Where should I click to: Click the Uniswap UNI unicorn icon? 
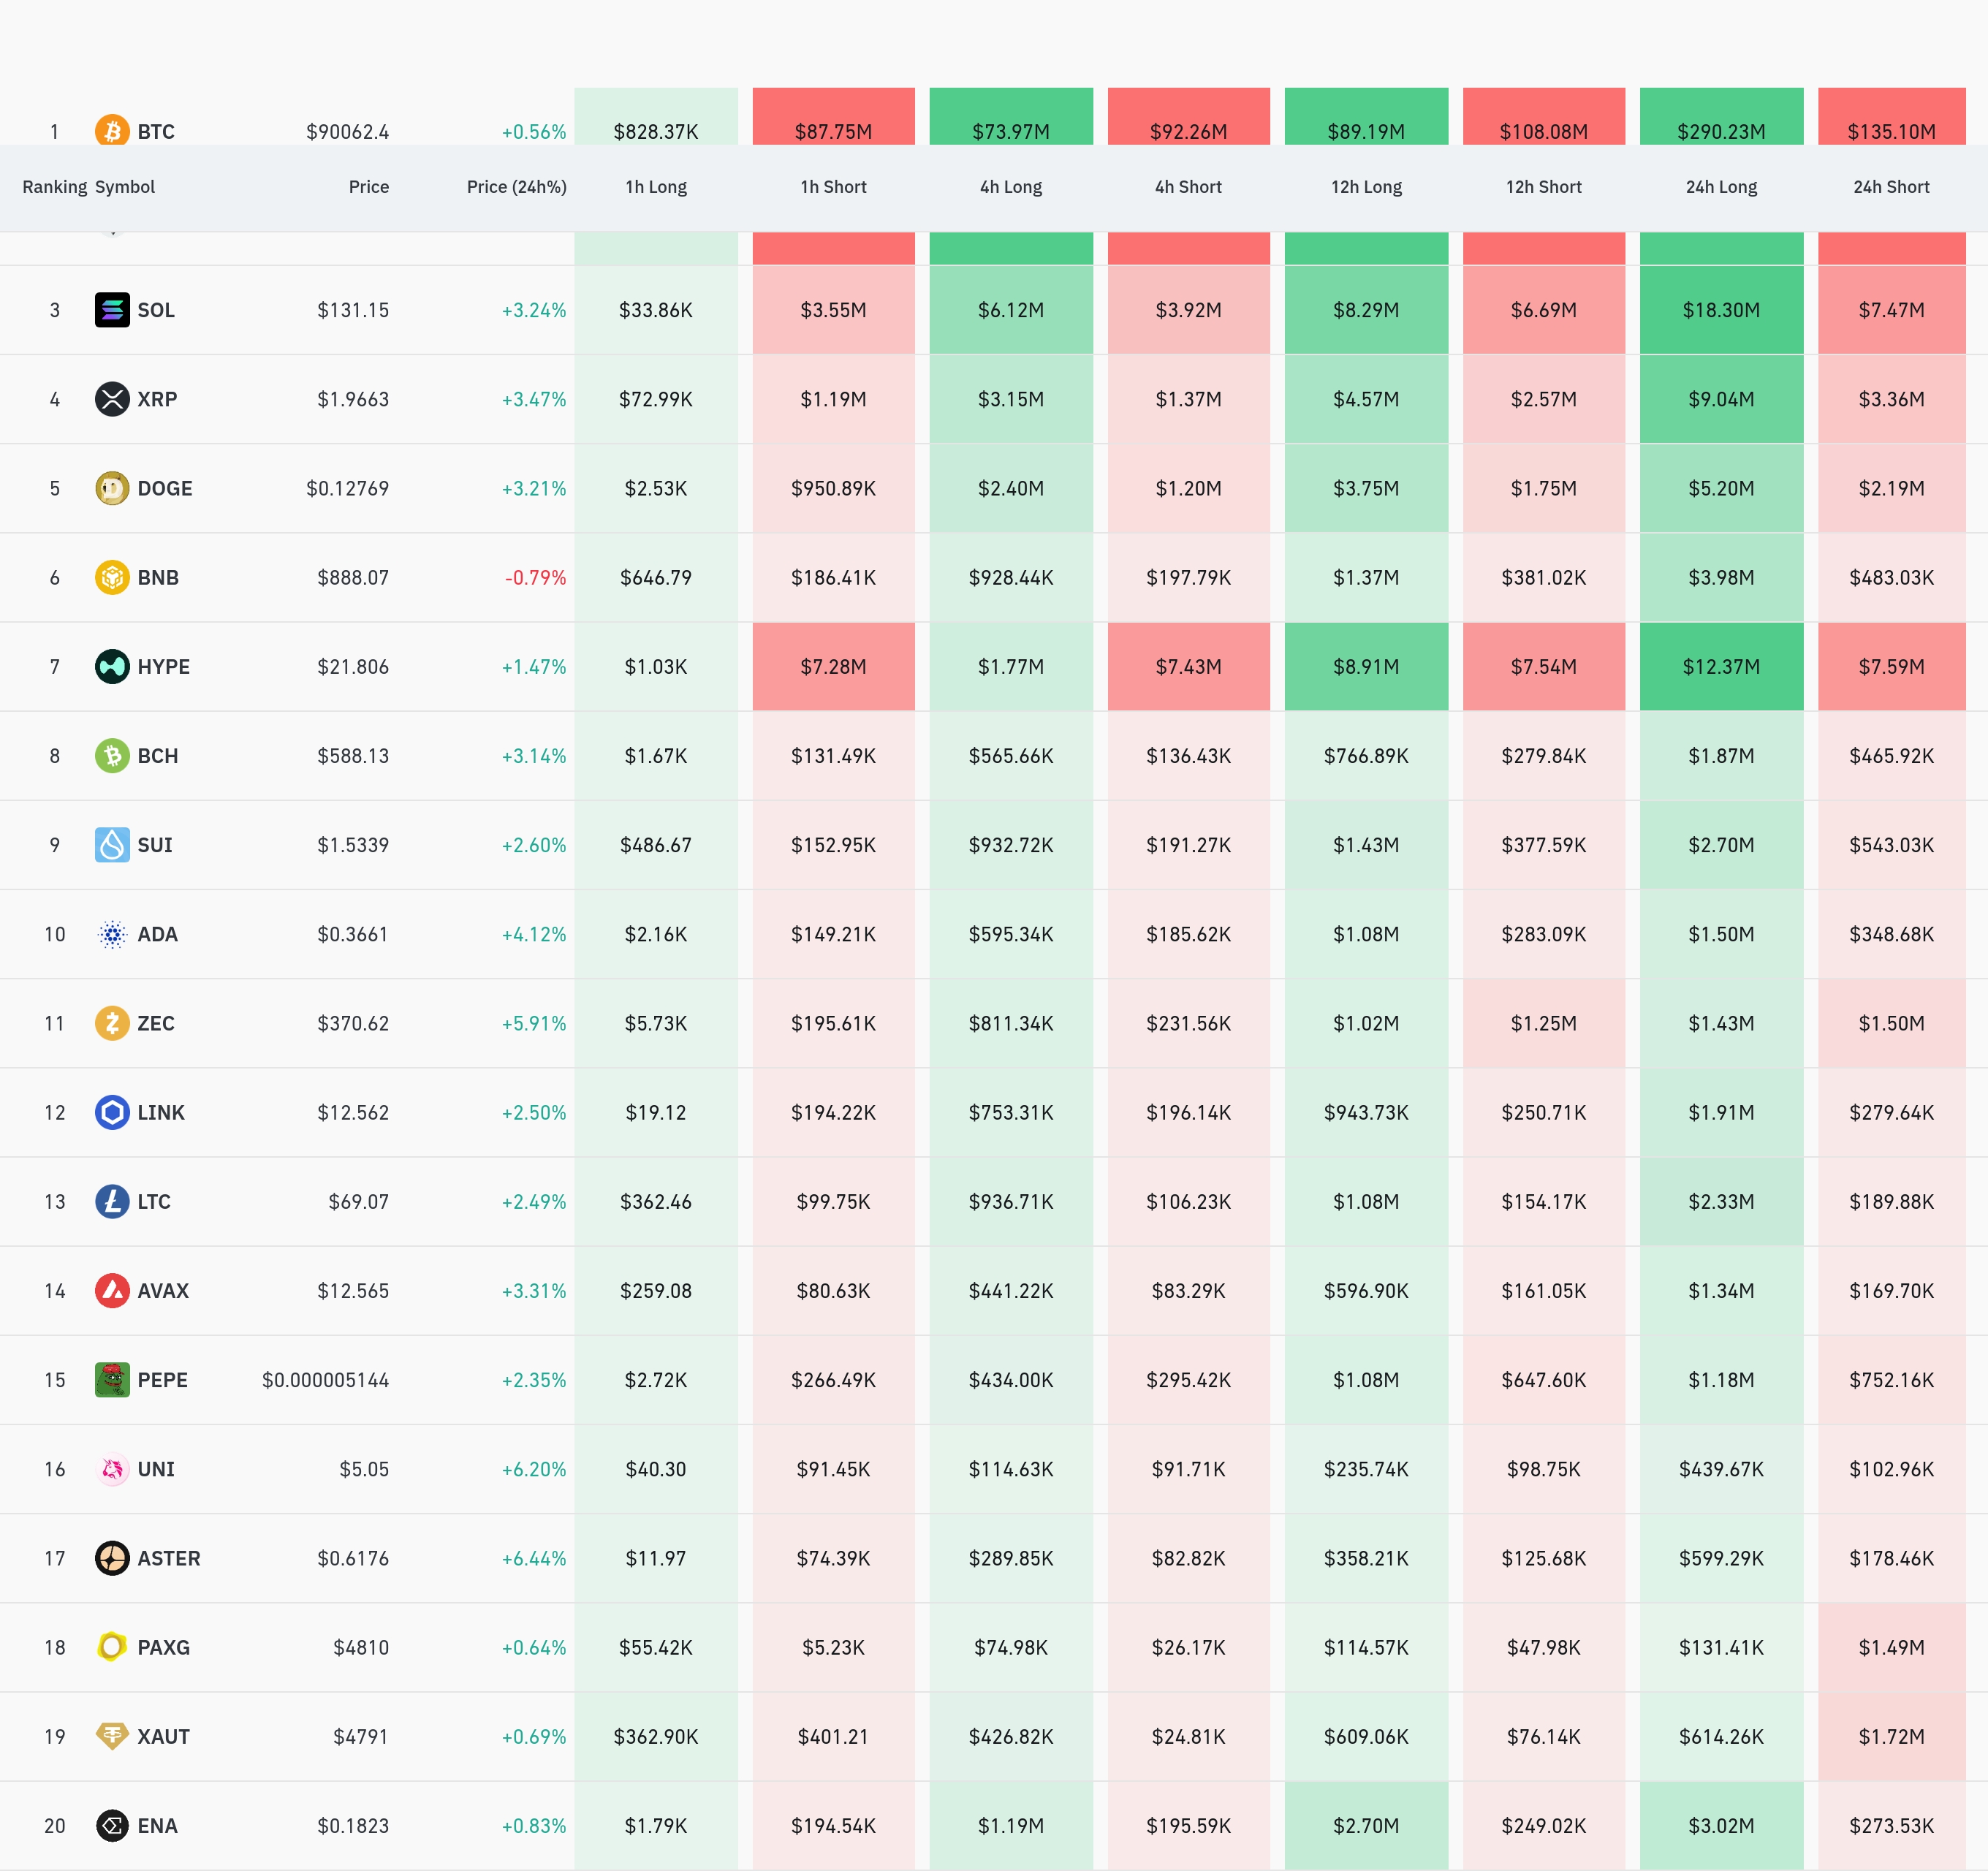tap(112, 1468)
